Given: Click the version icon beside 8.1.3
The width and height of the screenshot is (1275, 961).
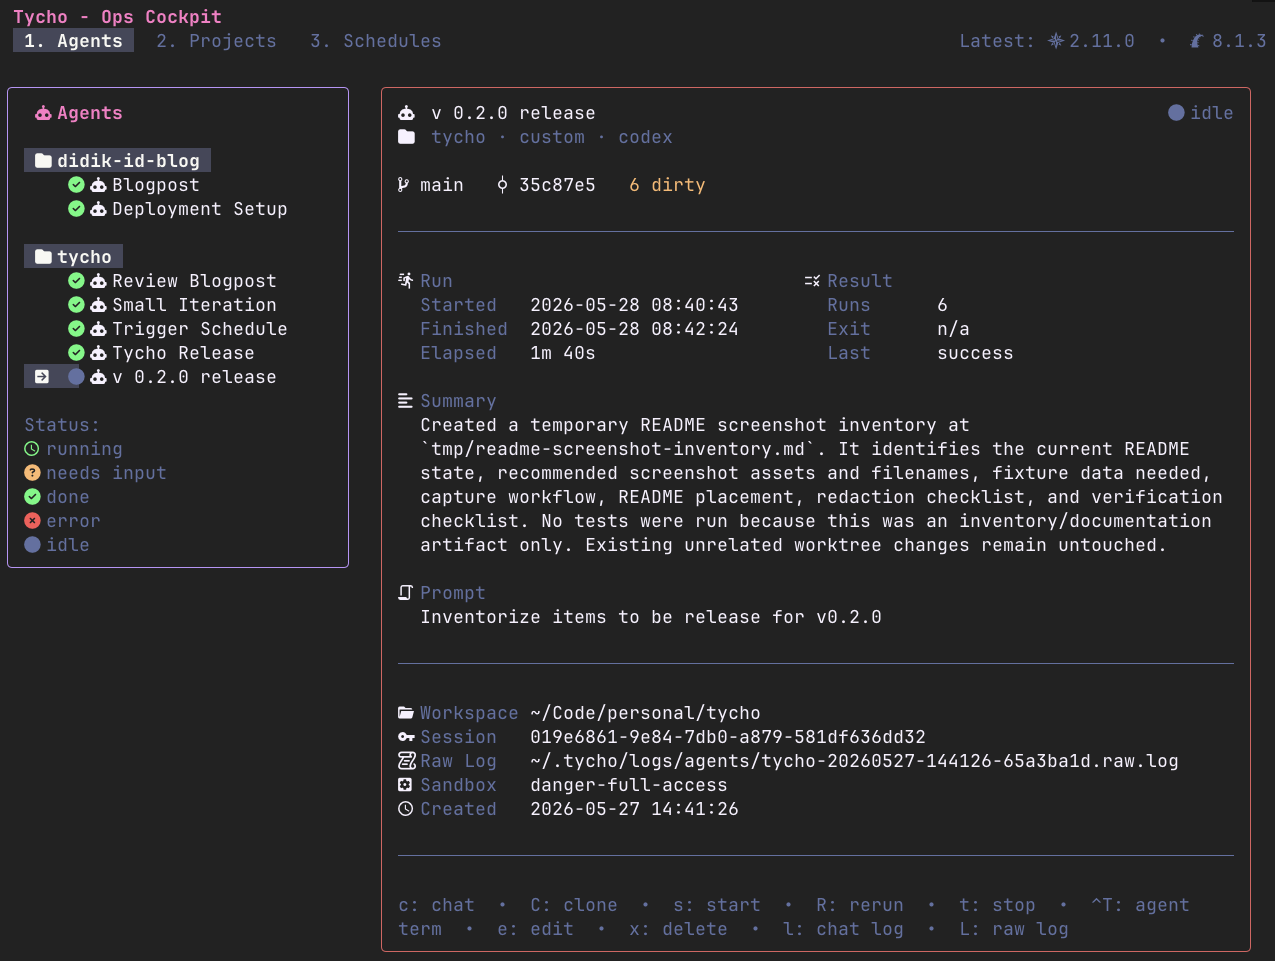Looking at the screenshot, I should pyautogui.click(x=1197, y=41).
